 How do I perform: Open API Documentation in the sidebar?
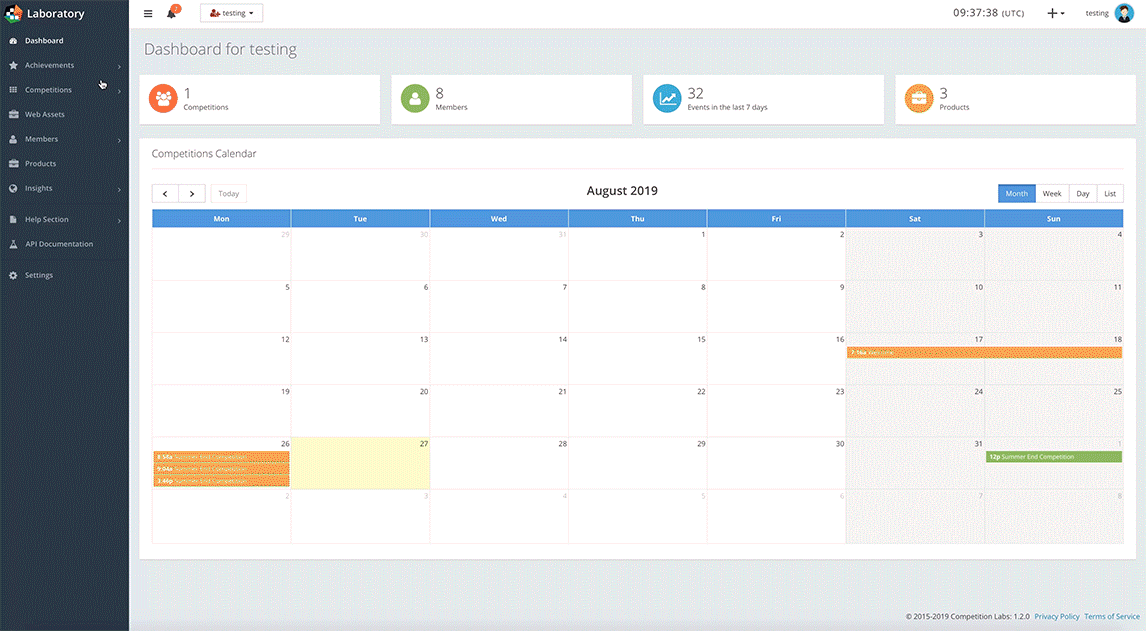[59, 244]
